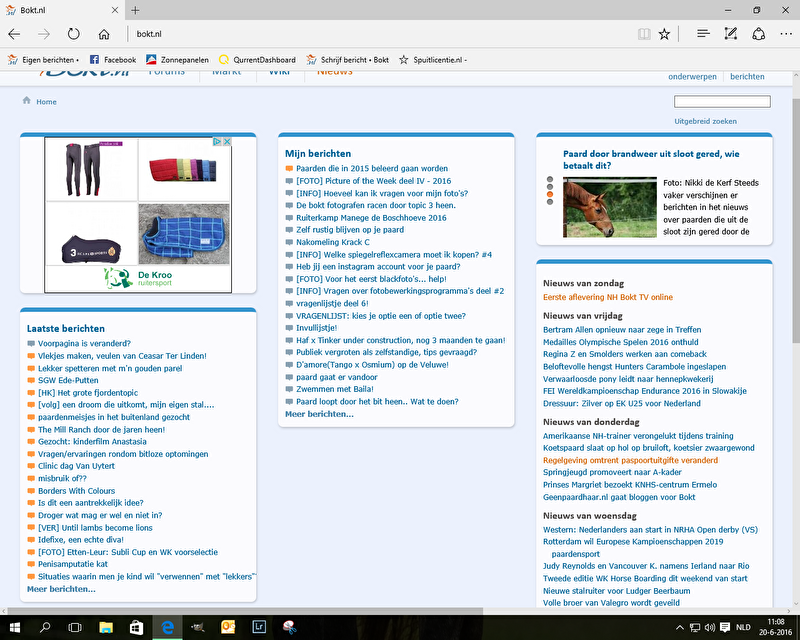Click the site search input field
Viewport: 800px width, 640px height.
(x=722, y=102)
